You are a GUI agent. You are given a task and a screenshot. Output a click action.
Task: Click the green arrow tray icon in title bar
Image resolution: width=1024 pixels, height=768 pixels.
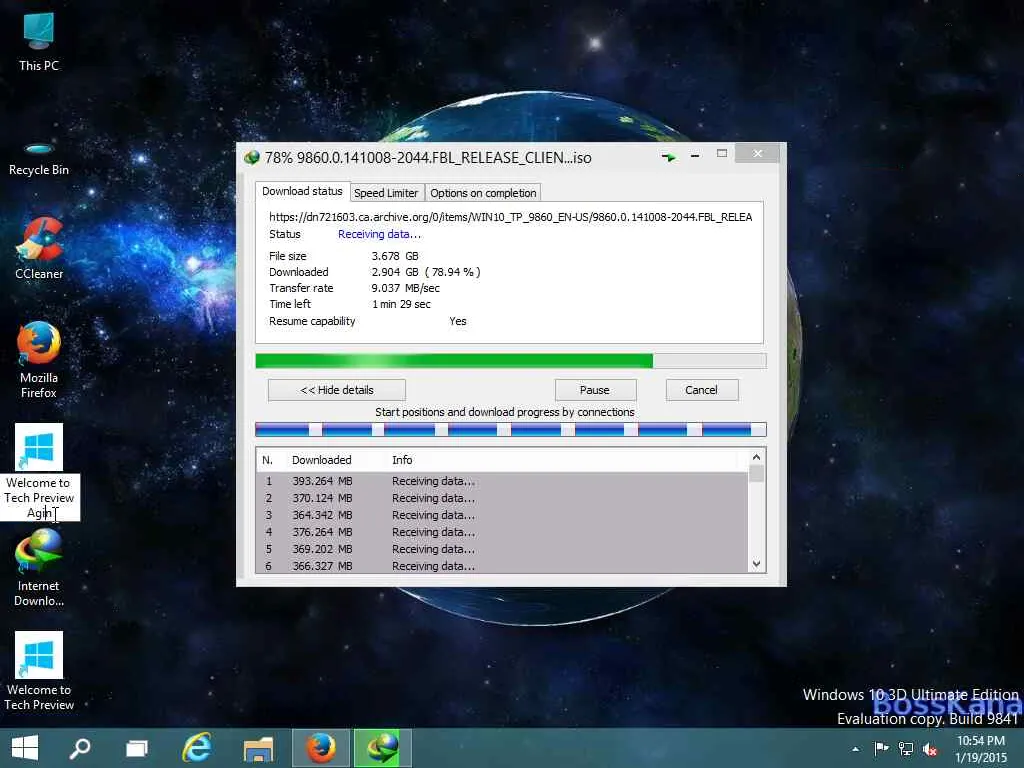tap(668, 157)
